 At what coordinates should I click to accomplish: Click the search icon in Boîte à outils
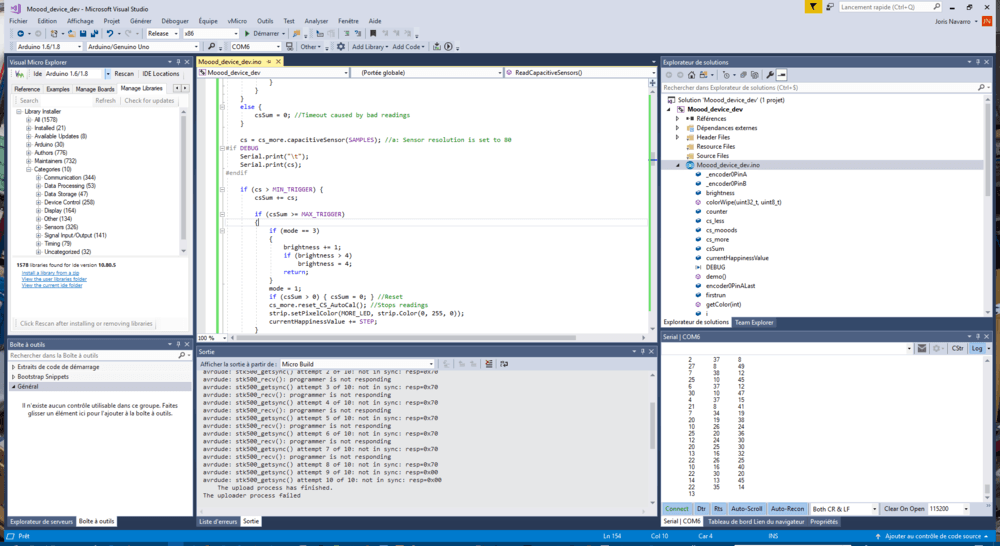point(182,355)
